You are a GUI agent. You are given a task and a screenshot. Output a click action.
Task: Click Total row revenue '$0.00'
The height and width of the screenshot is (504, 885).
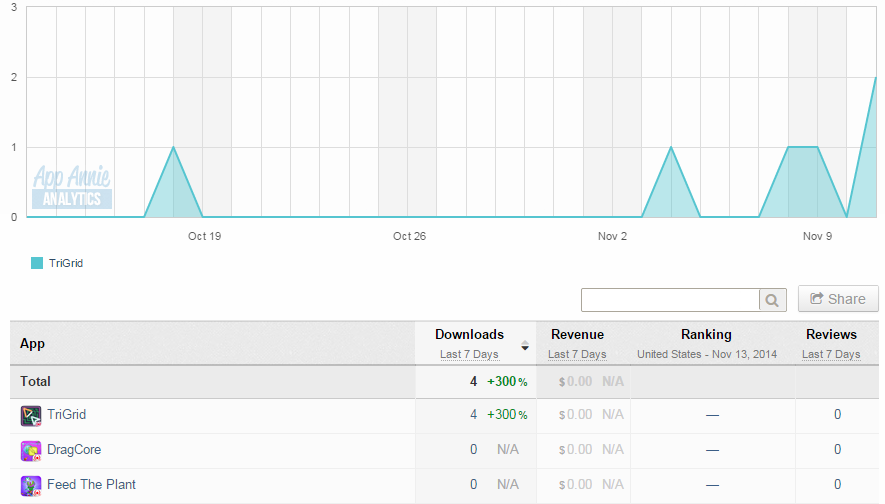[575, 382]
